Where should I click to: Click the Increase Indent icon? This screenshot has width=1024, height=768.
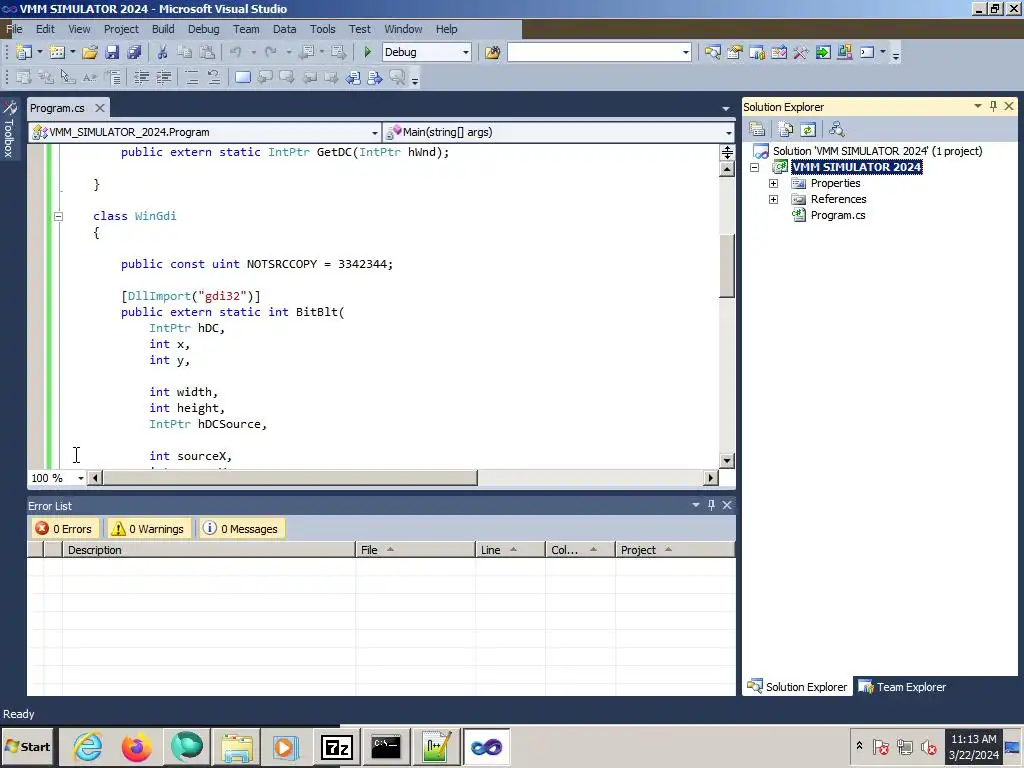click(x=163, y=78)
